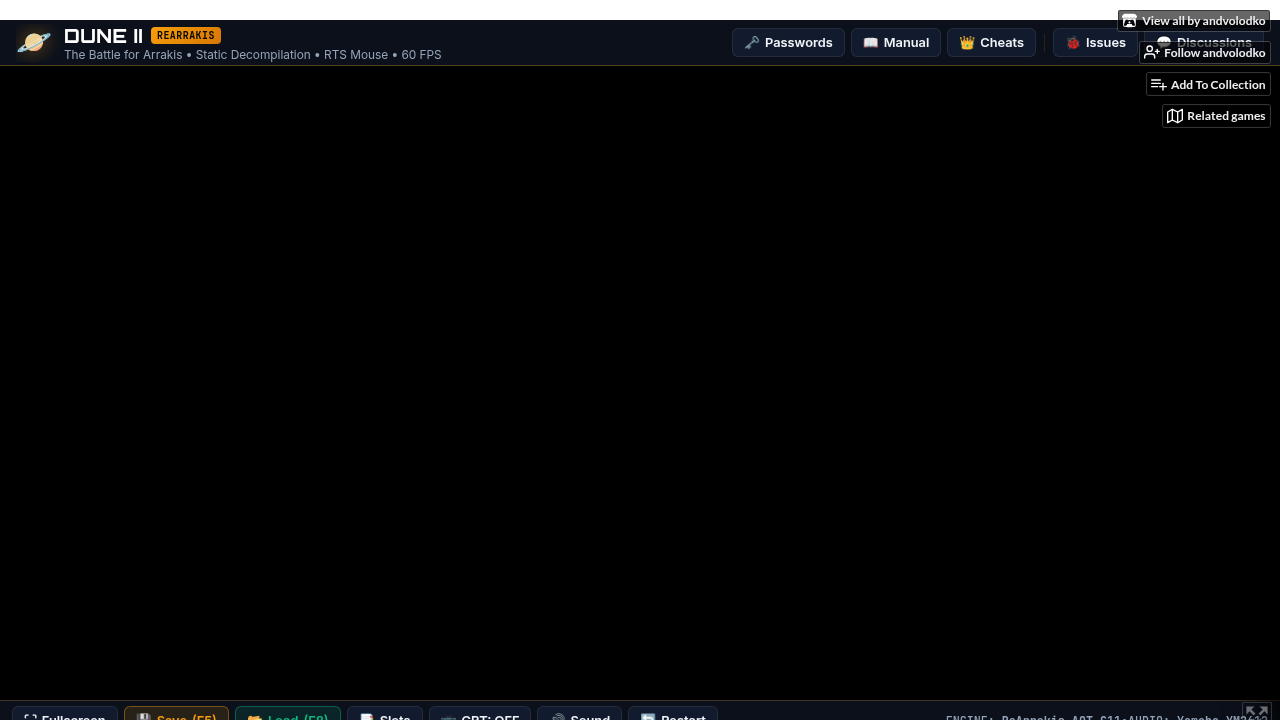Toggle Fullscreen from bottom bar
The height and width of the screenshot is (720, 1280).
(65, 714)
